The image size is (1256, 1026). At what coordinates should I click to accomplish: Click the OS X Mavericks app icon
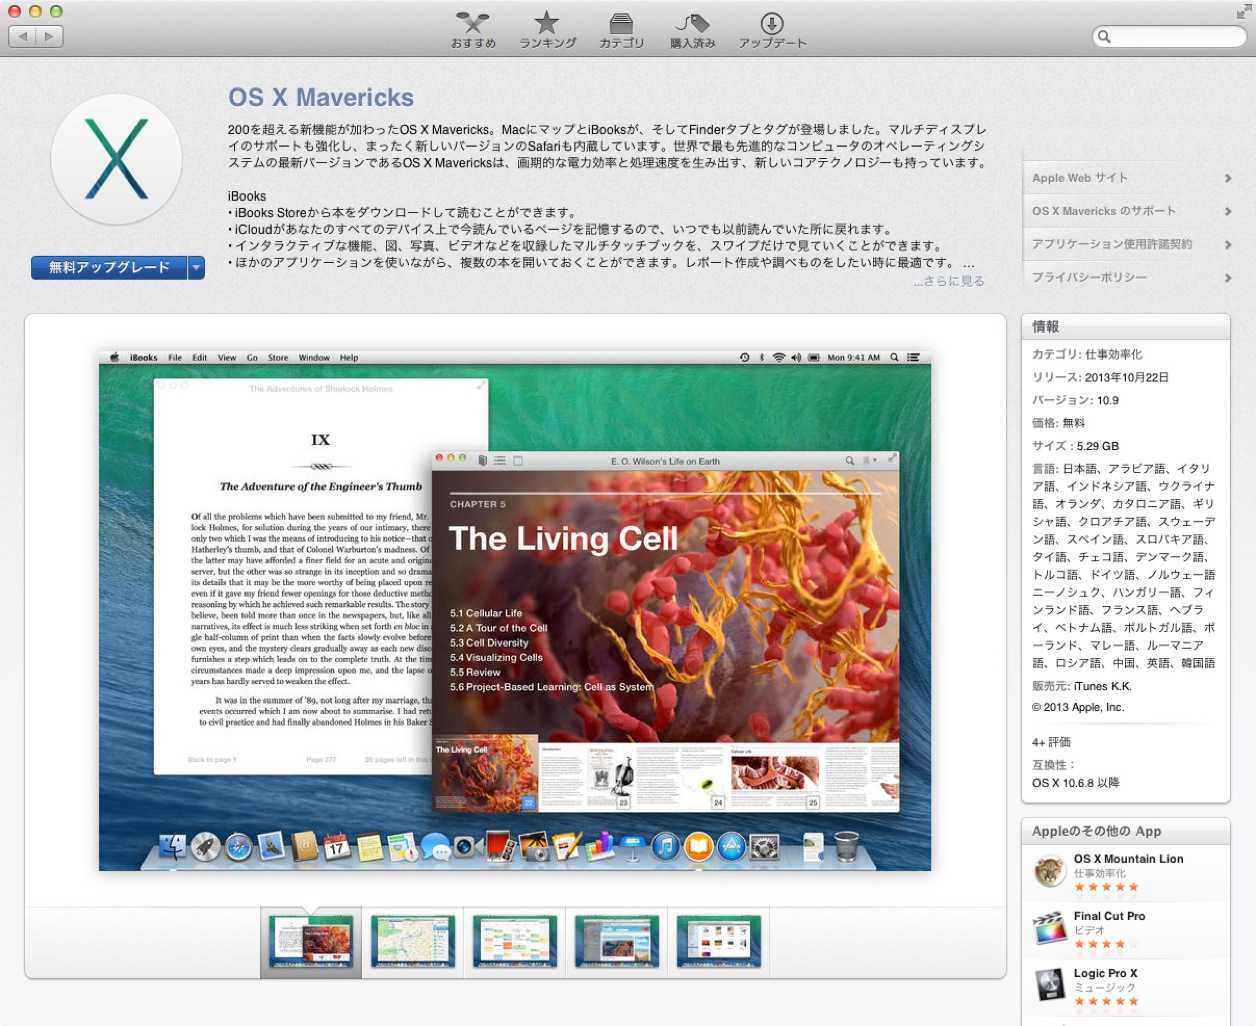coord(117,159)
